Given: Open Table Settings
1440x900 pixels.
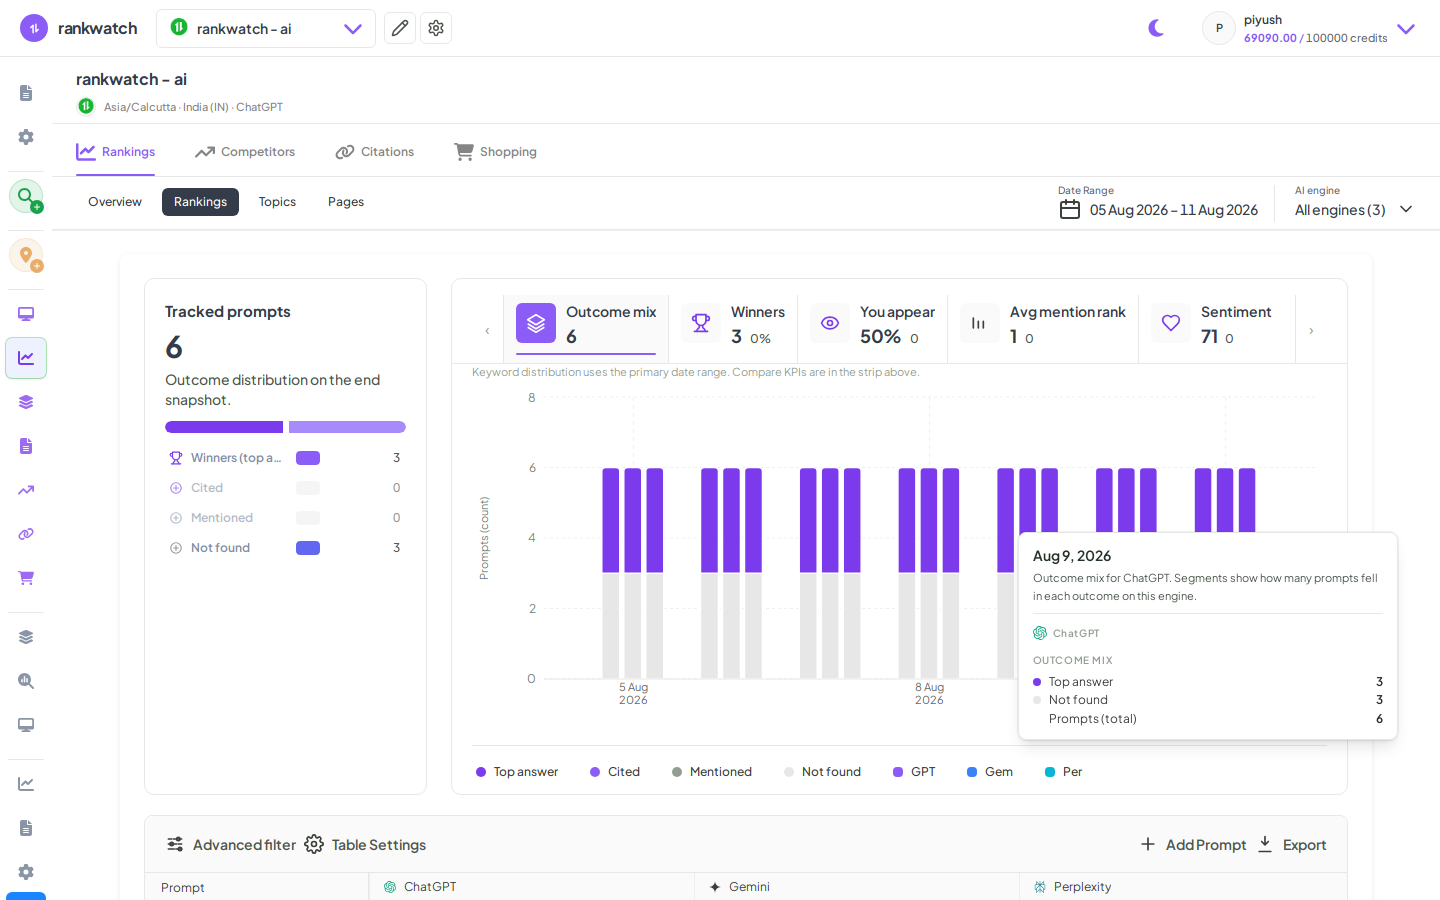Looking at the screenshot, I should click(365, 845).
